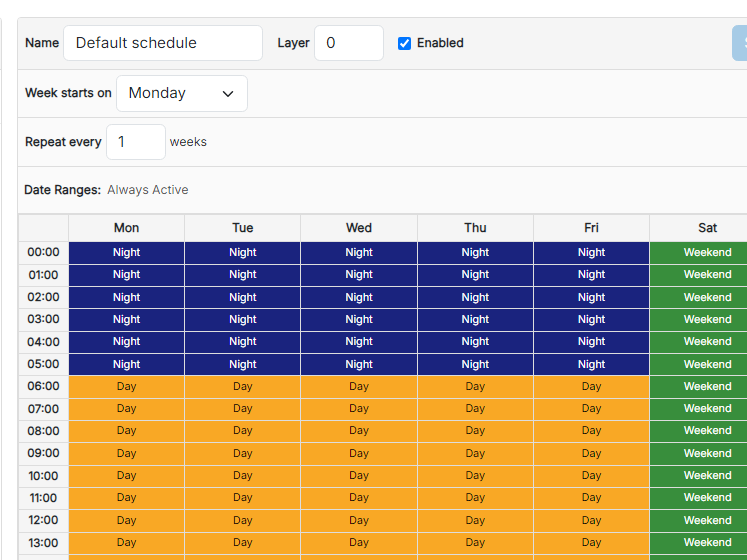
Task: Select Saturday 05:00 Weekend cell
Action: pyautogui.click(x=698, y=364)
